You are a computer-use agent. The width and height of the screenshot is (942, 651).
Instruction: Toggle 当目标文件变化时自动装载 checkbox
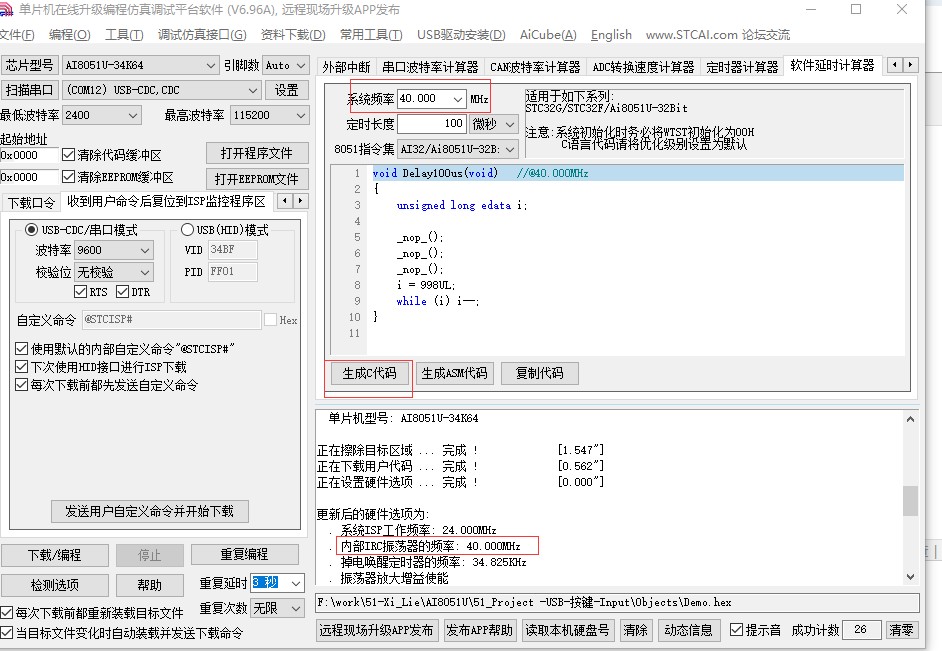tap(7, 632)
